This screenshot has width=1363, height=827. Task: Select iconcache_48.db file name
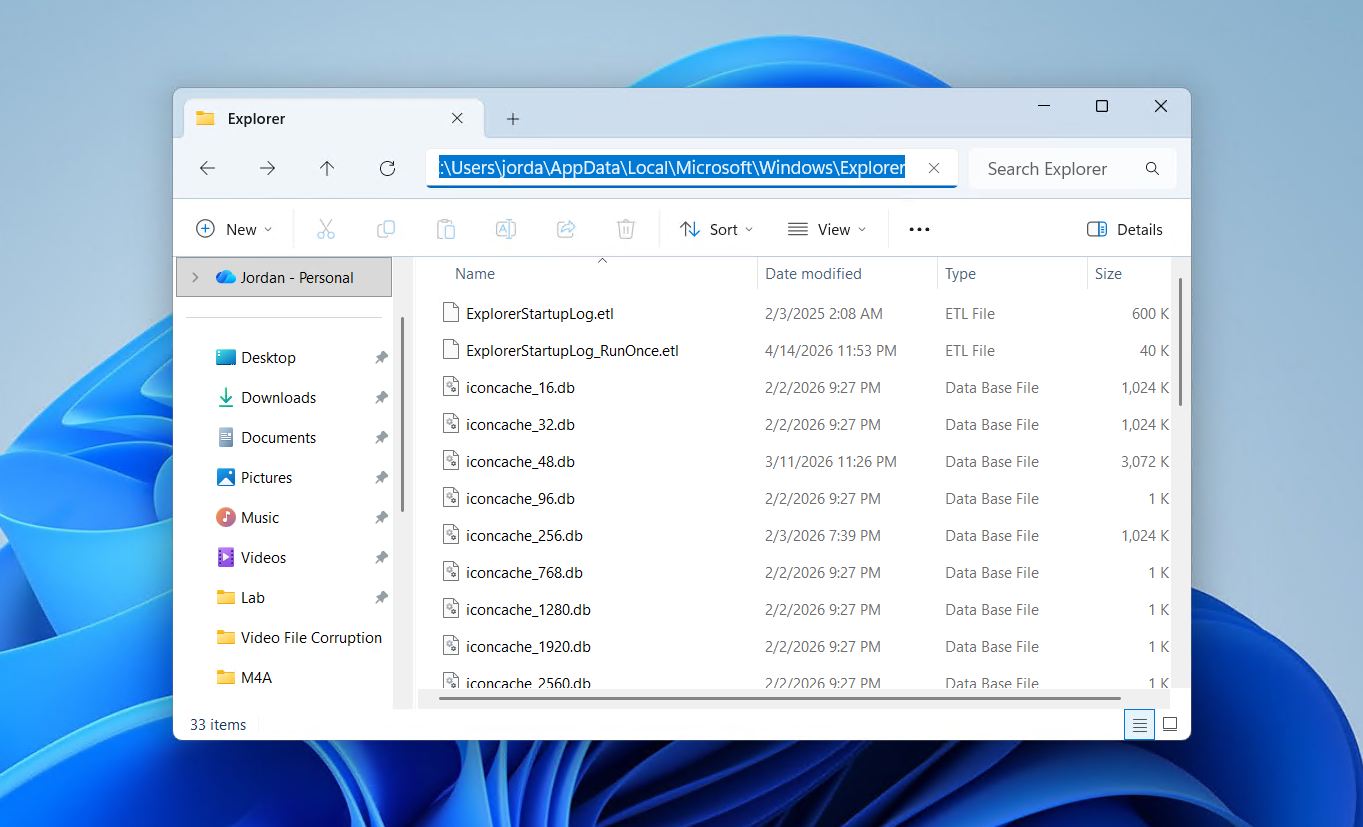520,461
